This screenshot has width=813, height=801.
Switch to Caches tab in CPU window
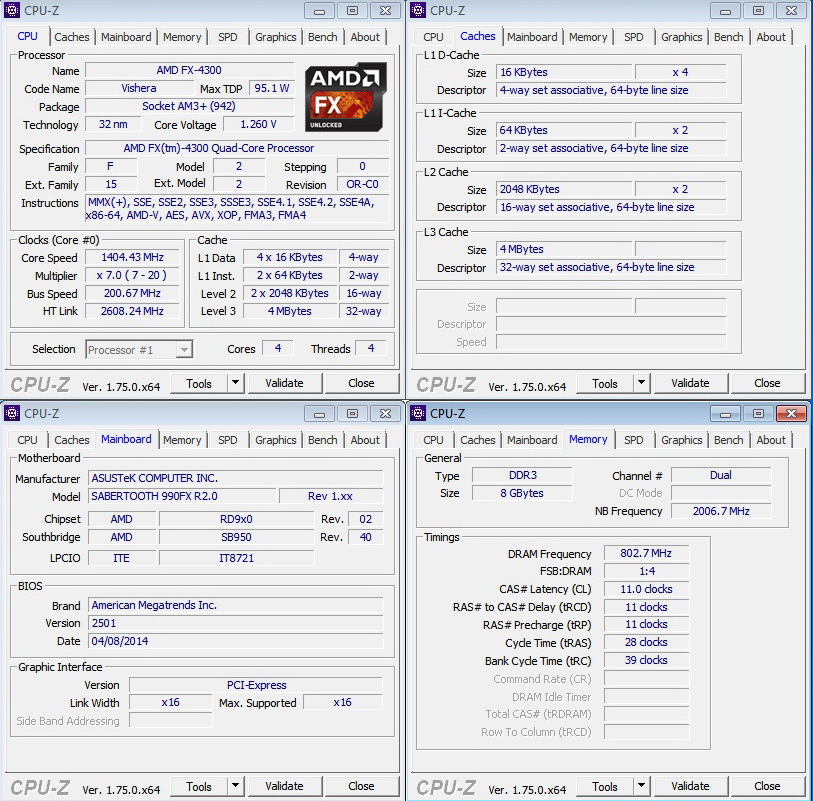(x=72, y=37)
